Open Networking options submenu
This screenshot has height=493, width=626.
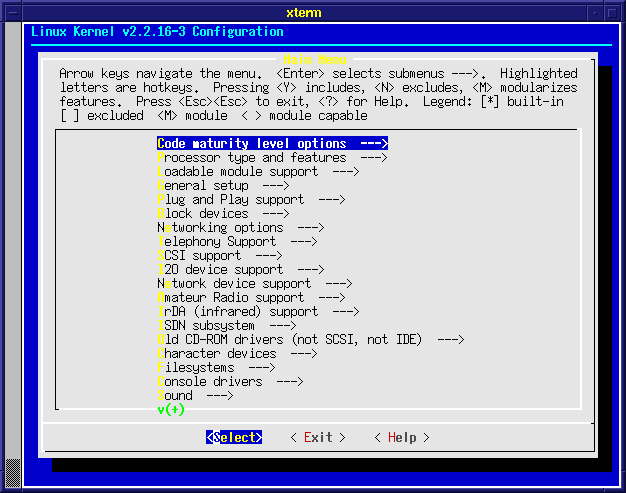(240, 227)
